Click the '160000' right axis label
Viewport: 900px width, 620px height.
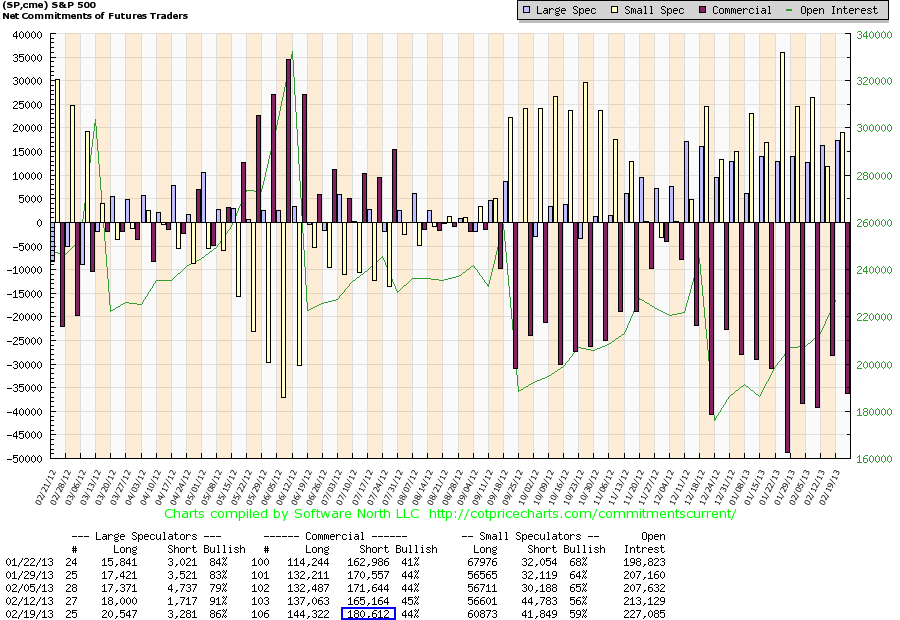tap(874, 459)
